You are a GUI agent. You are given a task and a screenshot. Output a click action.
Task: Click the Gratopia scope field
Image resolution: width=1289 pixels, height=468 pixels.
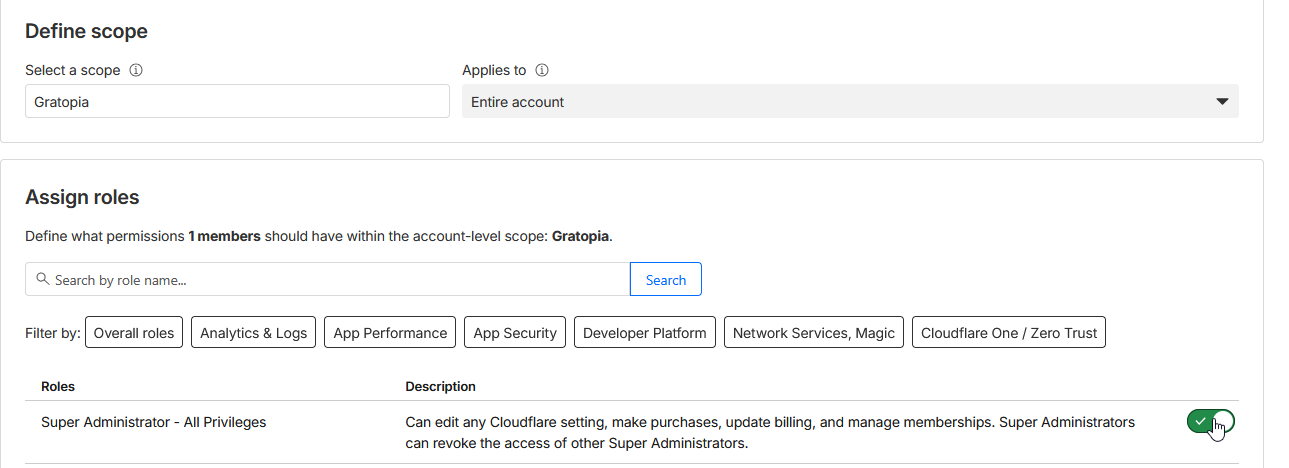(237, 102)
